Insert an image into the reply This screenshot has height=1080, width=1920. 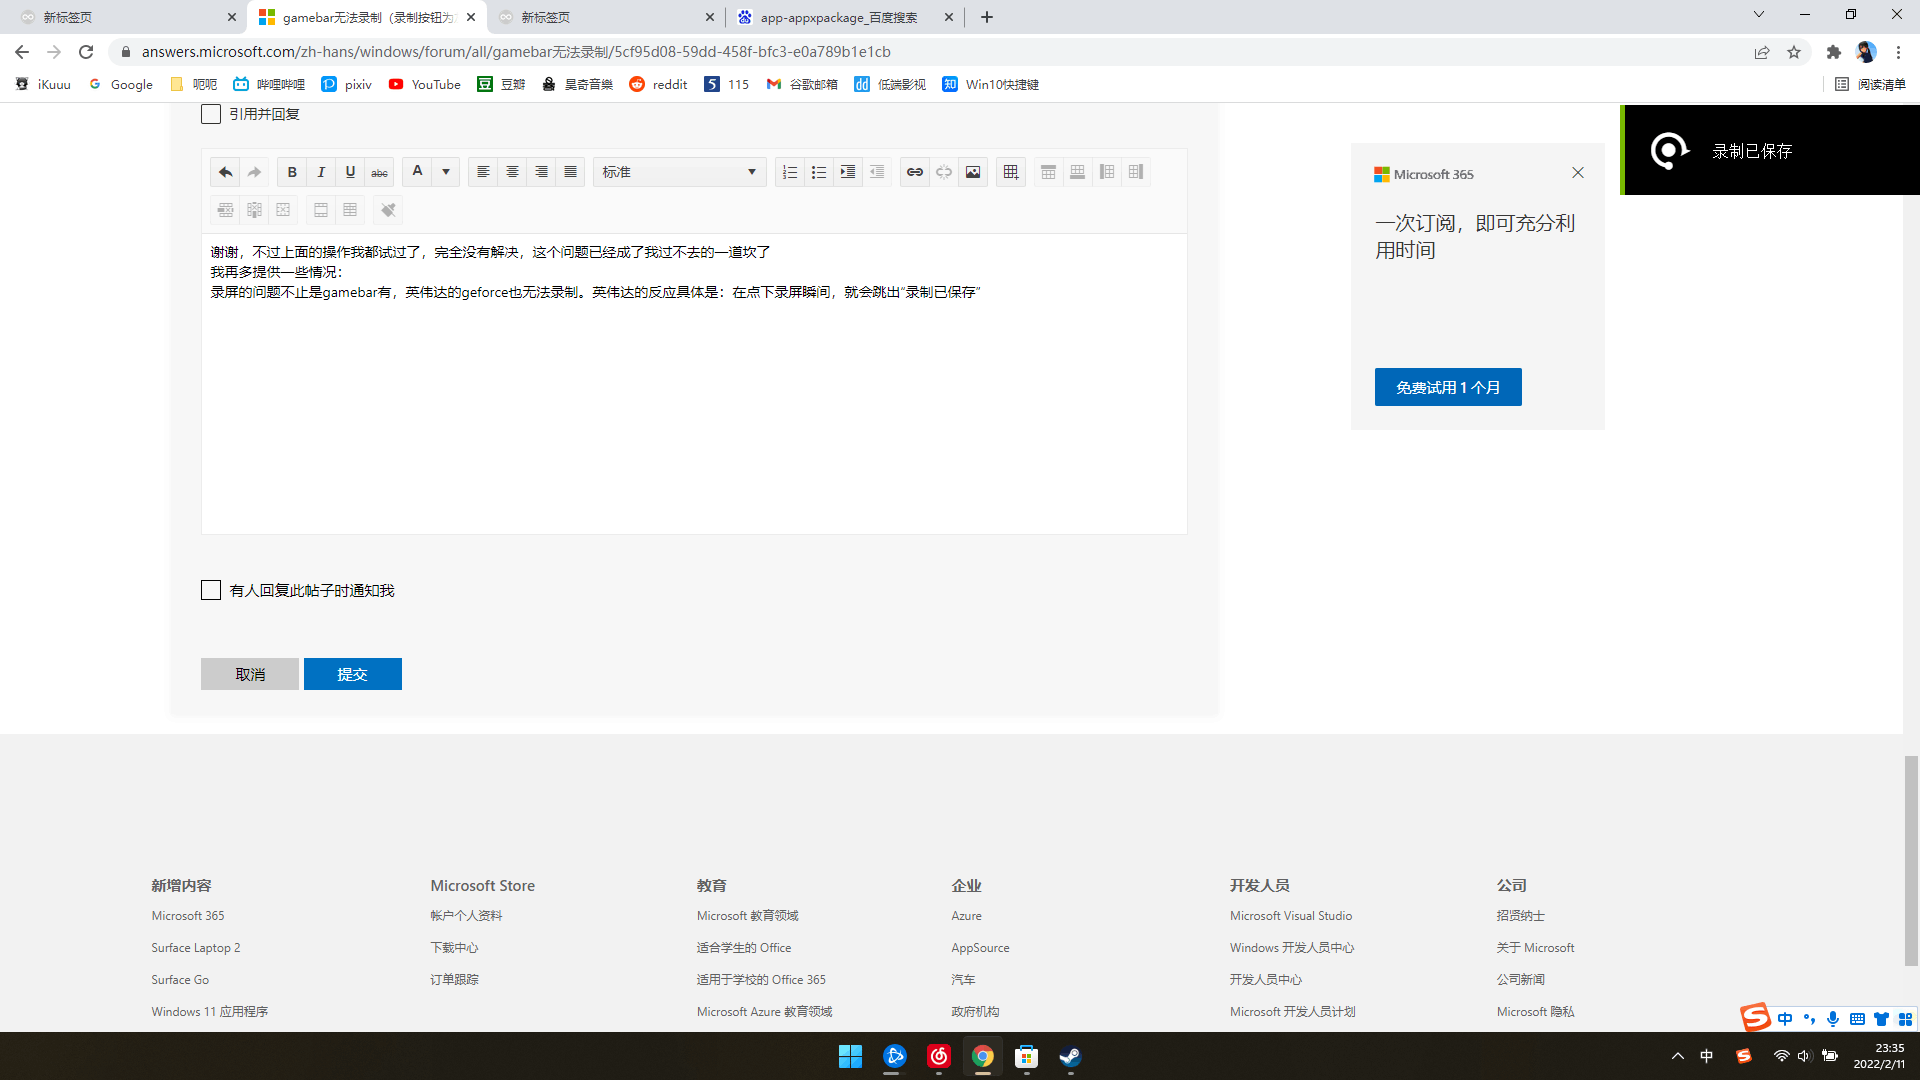973,172
